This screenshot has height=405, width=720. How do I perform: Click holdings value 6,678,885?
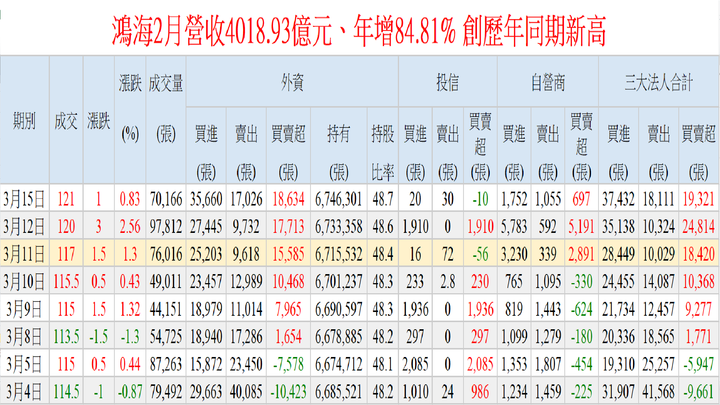[x=338, y=337]
